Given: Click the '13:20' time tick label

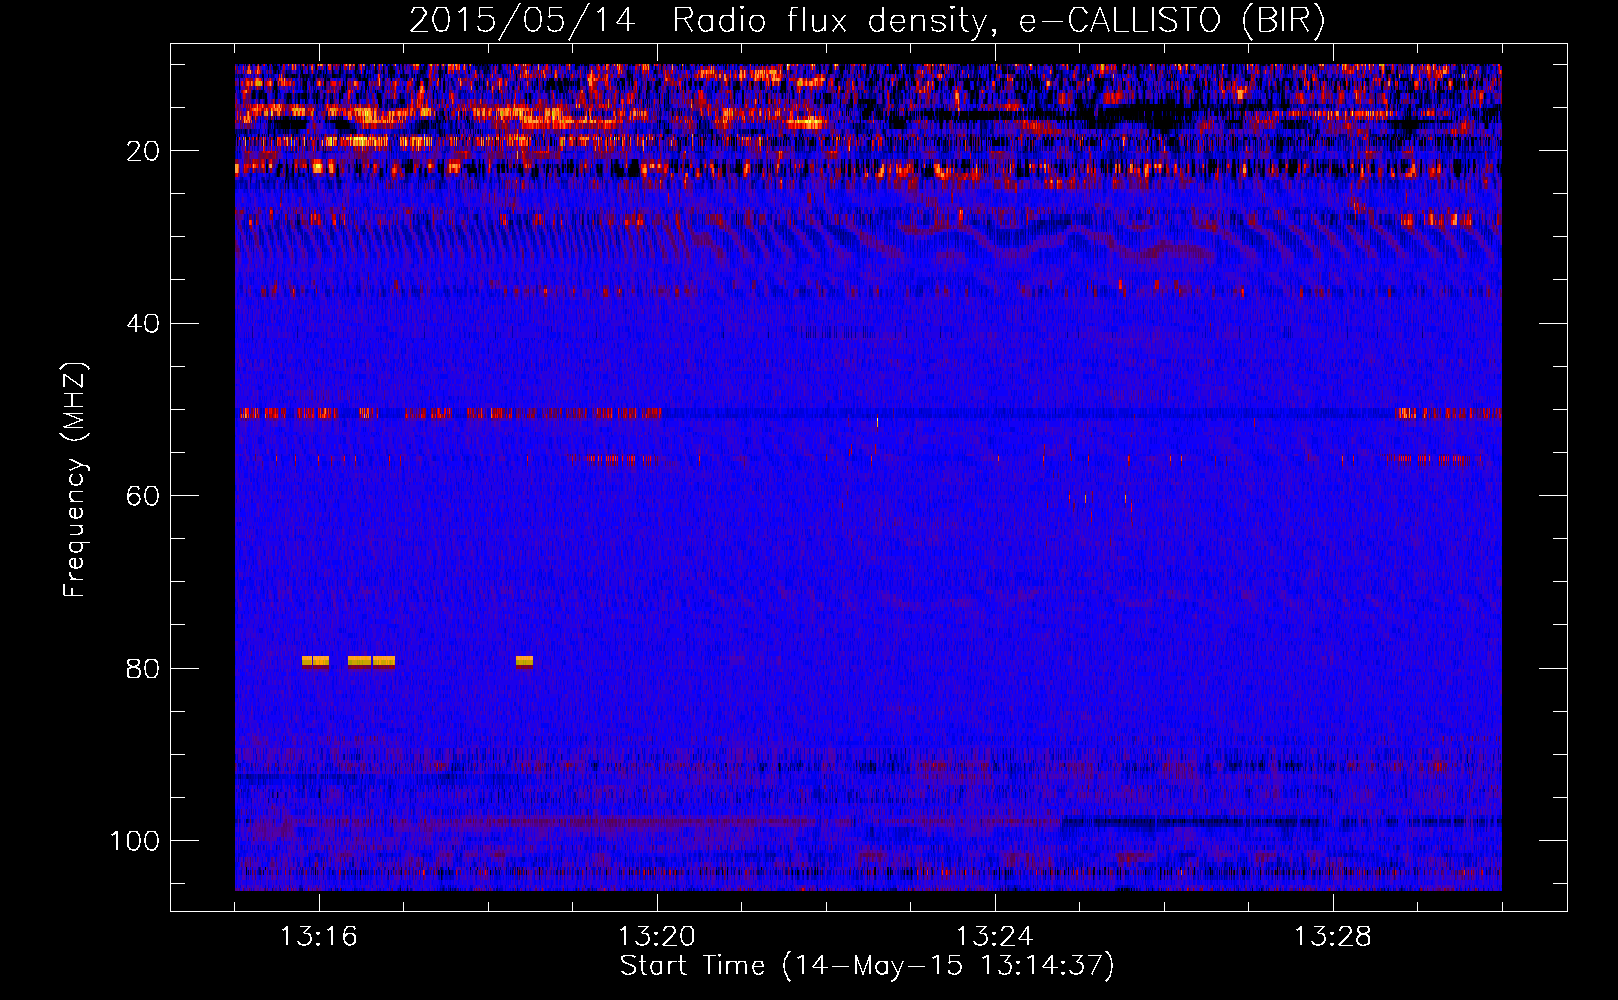Looking at the screenshot, I should (657, 937).
